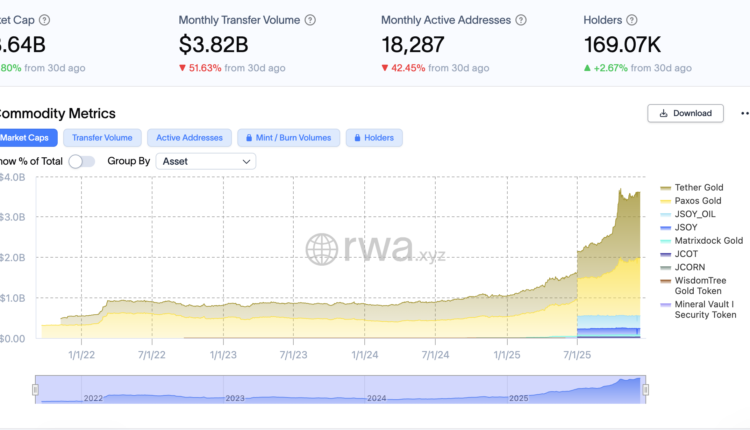
Task: Click the Download button
Action: pos(685,113)
